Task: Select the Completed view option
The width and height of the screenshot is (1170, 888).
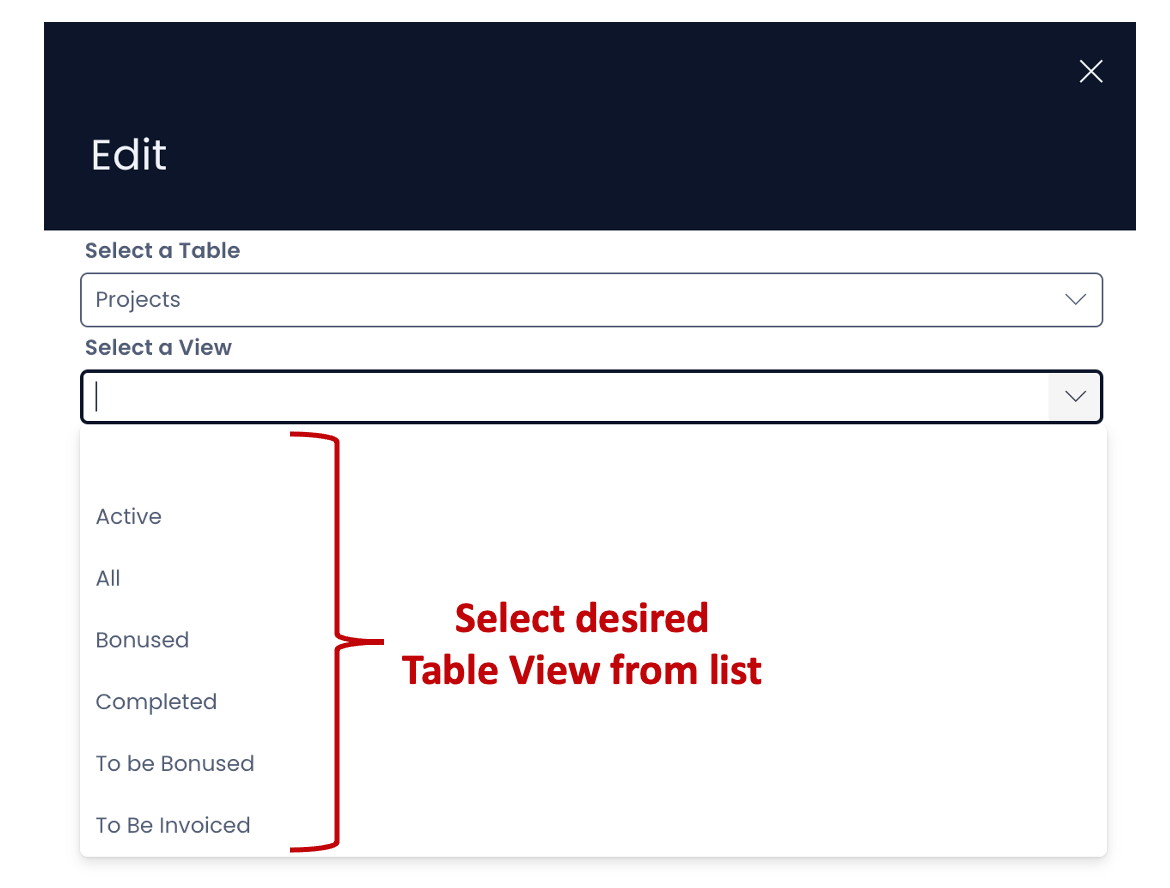Action: 593,702
